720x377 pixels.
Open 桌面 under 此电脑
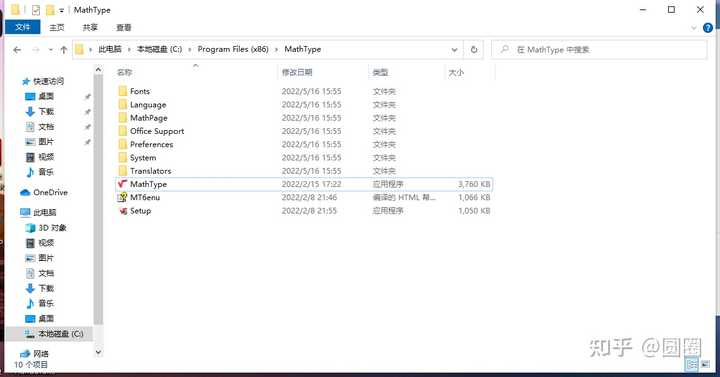(x=40, y=318)
